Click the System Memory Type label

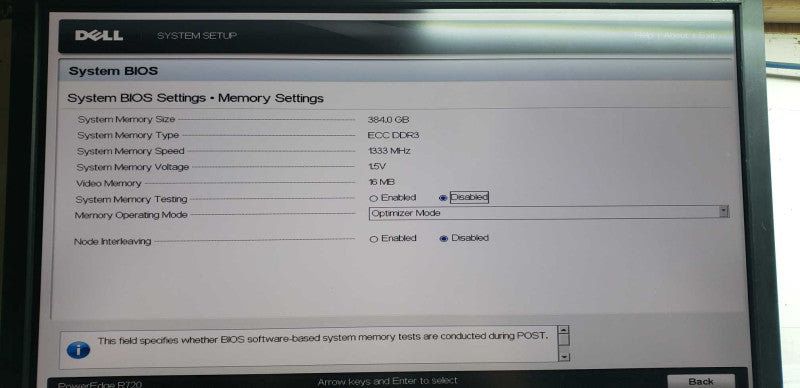click(x=128, y=135)
